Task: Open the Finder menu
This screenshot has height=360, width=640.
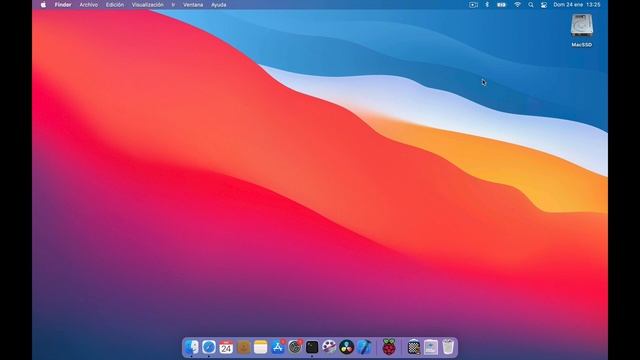Action: click(63, 5)
